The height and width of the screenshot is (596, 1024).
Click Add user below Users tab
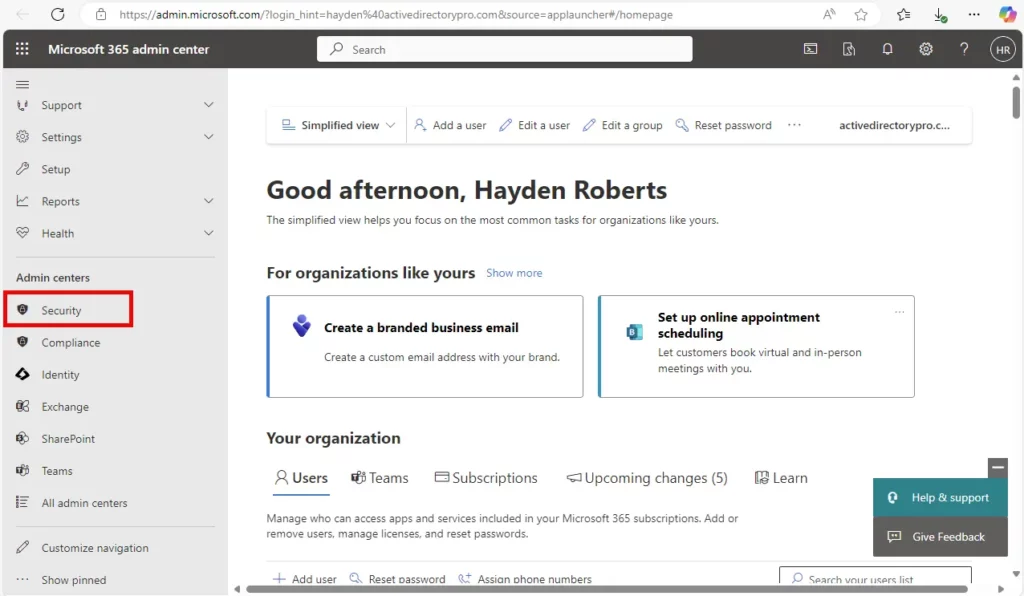pos(305,578)
